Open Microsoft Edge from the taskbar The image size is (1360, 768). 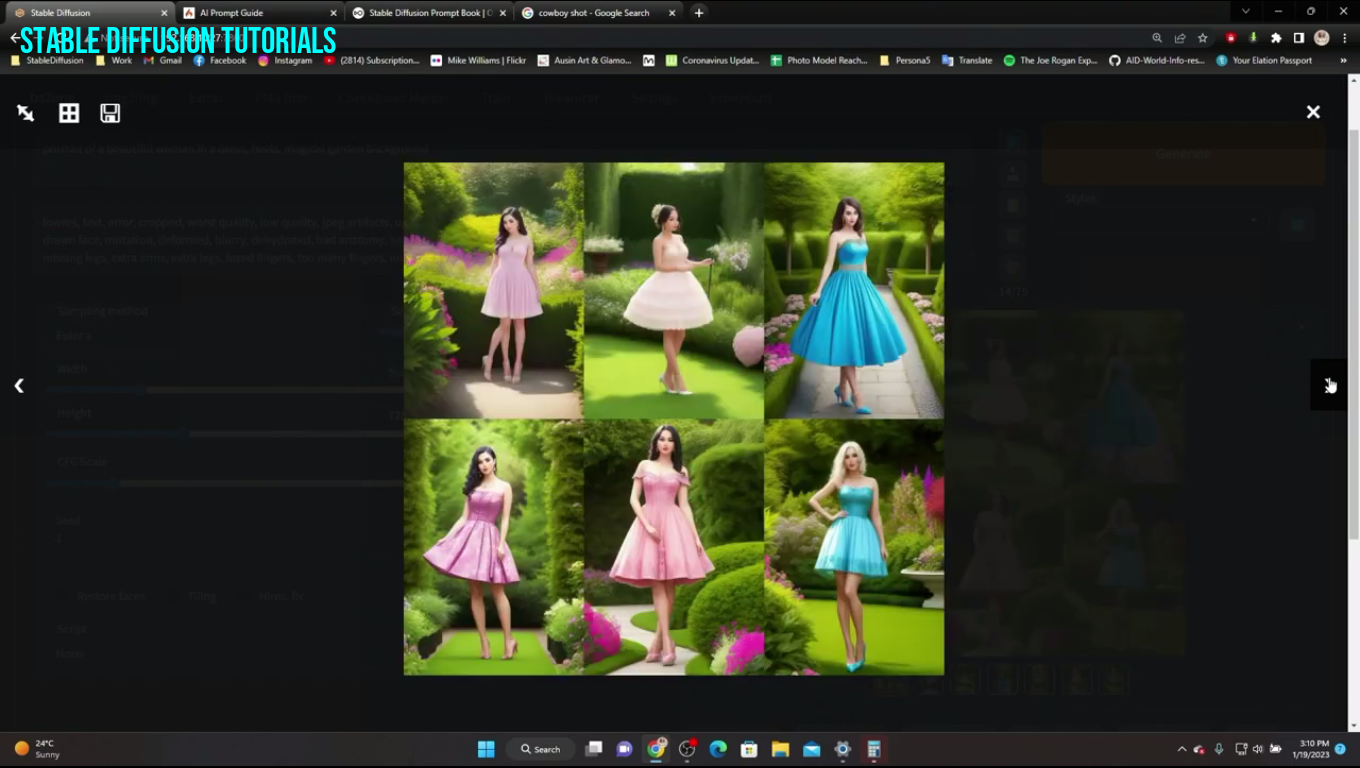[718, 749]
